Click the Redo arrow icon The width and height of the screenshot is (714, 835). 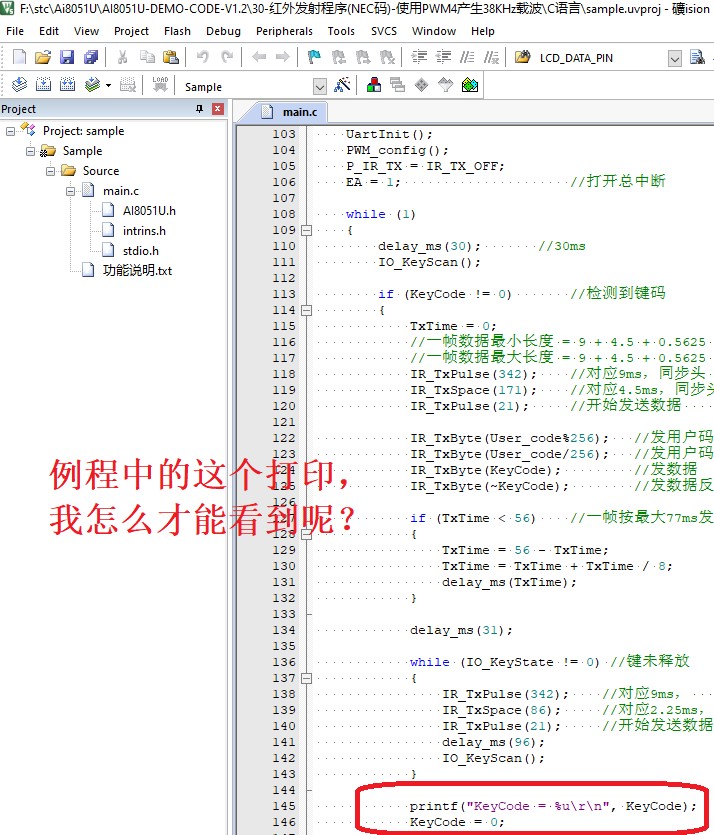coord(227,58)
